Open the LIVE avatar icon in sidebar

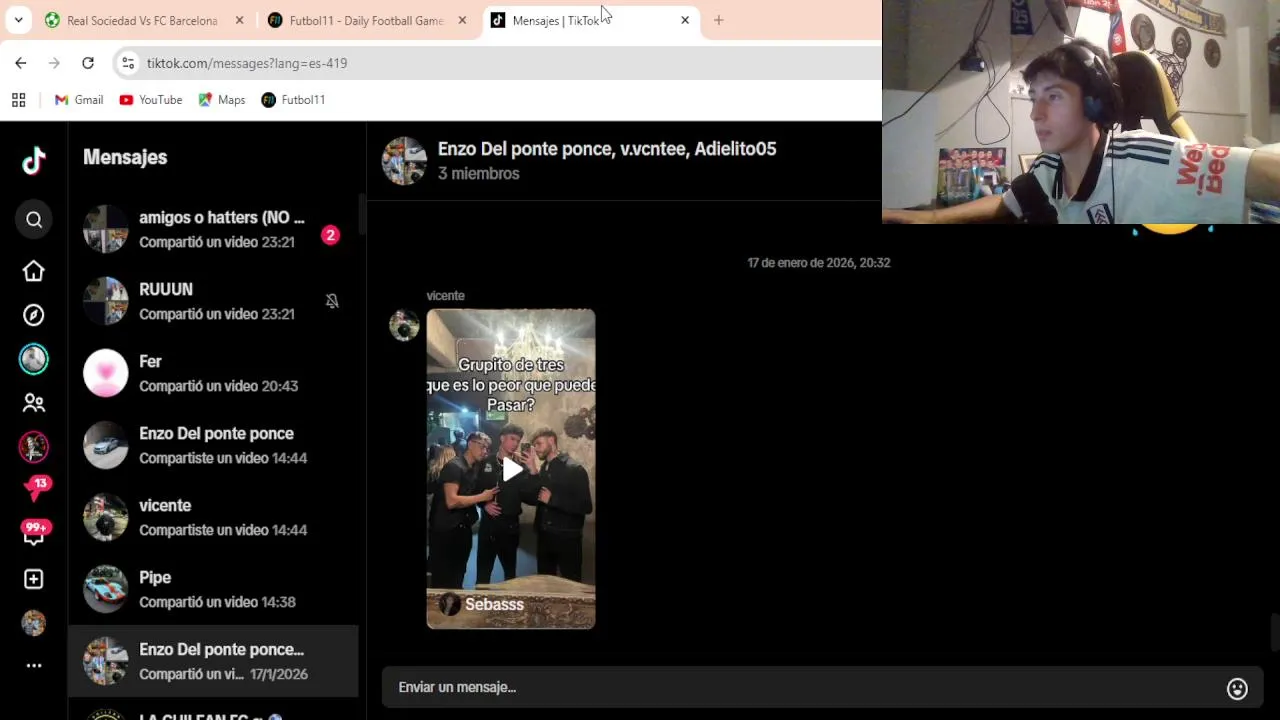[x=34, y=447]
